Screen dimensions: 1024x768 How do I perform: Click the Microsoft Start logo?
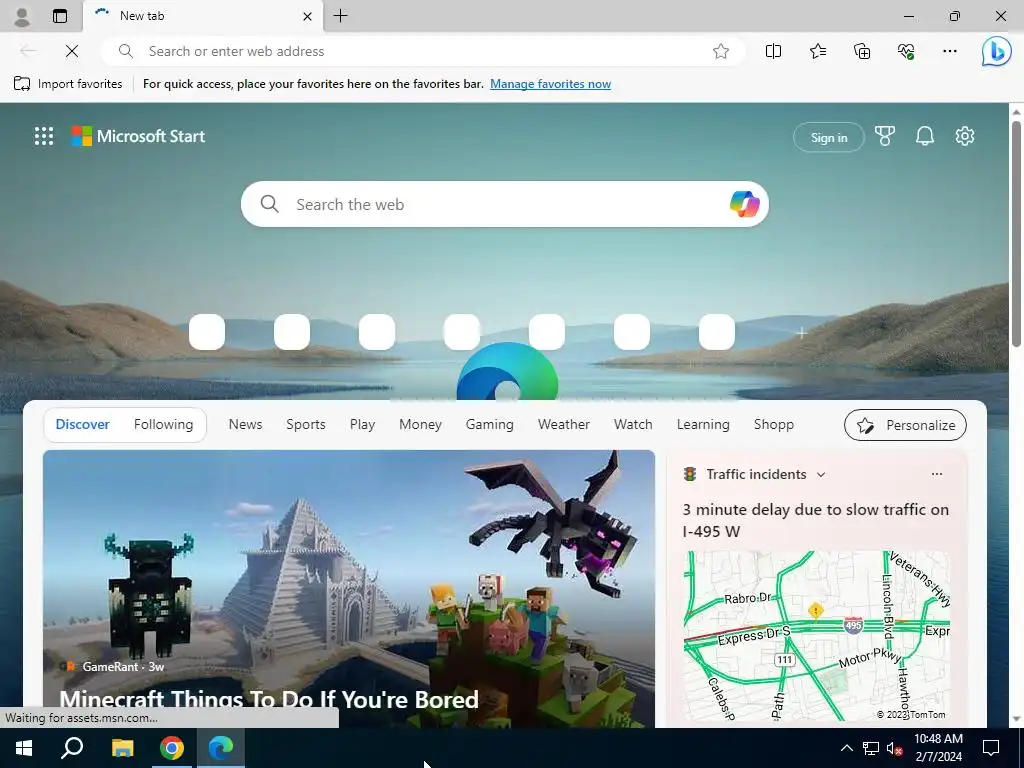pyautogui.click(x=138, y=136)
